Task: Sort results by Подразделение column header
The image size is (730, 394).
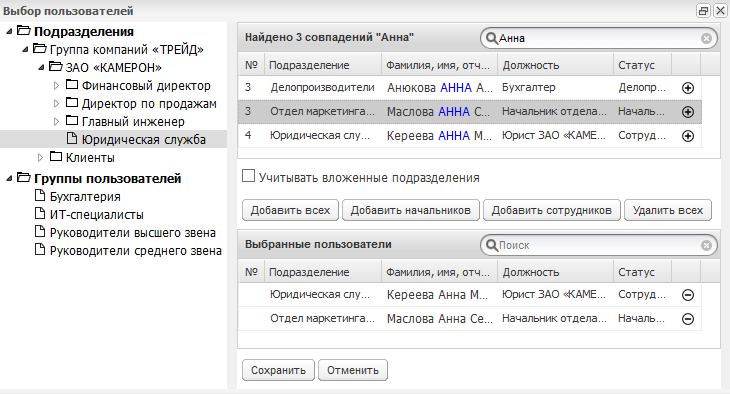Action: 323,65
